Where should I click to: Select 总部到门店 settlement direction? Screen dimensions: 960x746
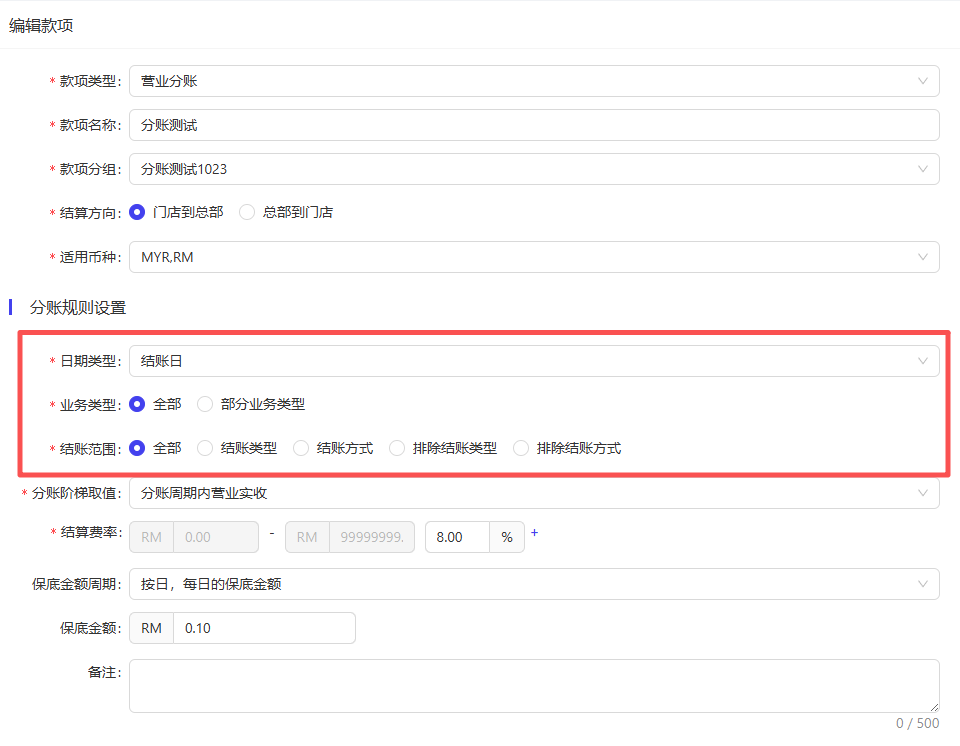(x=248, y=212)
